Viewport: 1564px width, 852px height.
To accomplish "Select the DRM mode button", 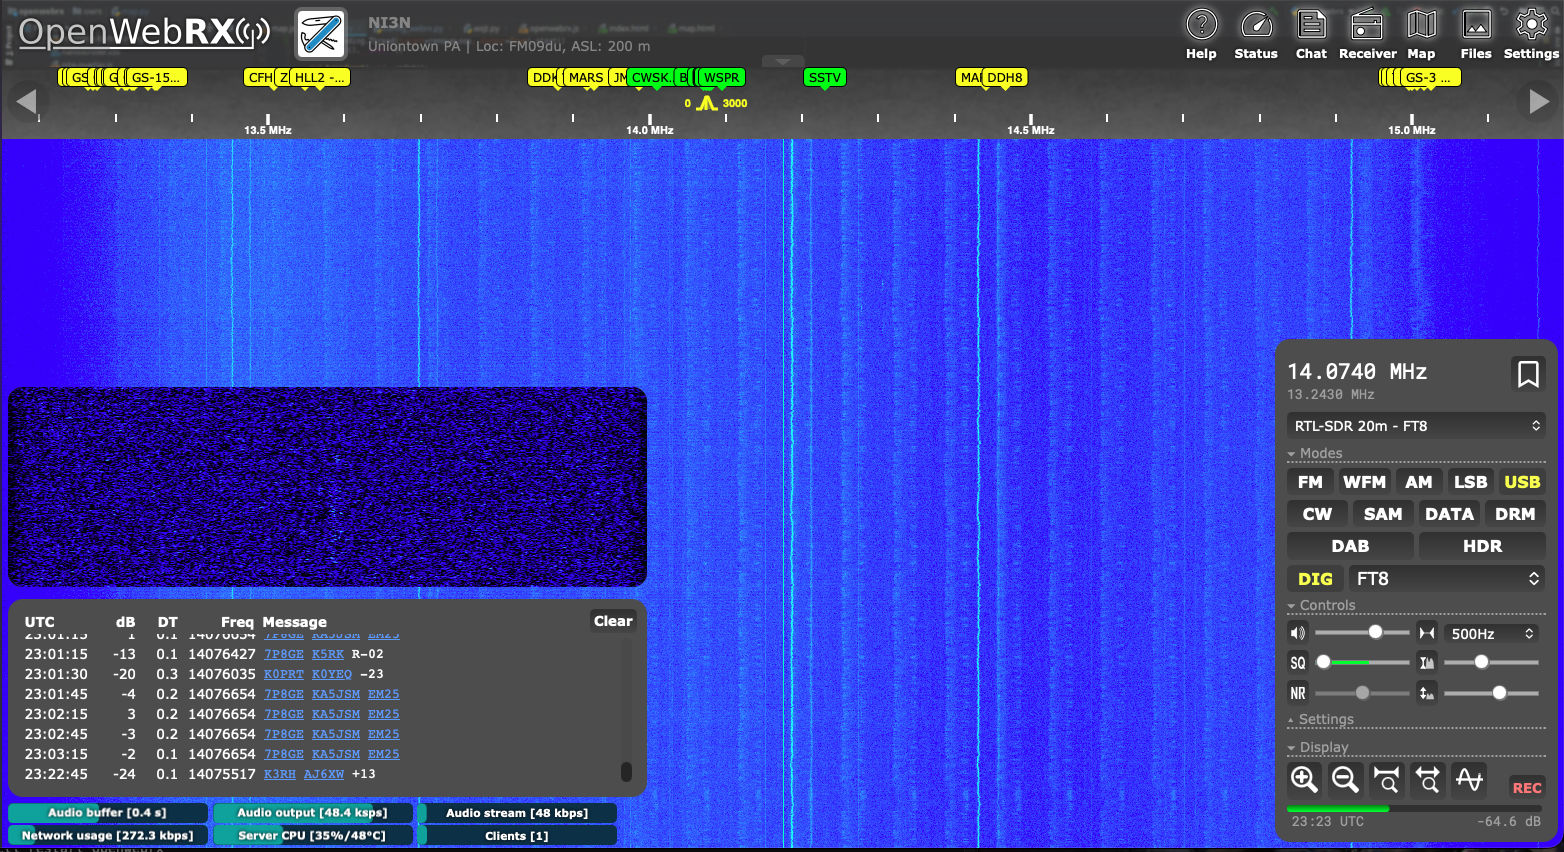I will point(1515,514).
